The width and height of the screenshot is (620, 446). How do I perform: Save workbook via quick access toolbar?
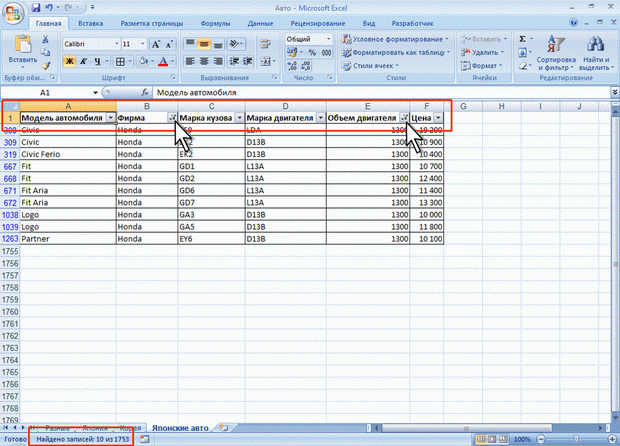tap(36, 8)
